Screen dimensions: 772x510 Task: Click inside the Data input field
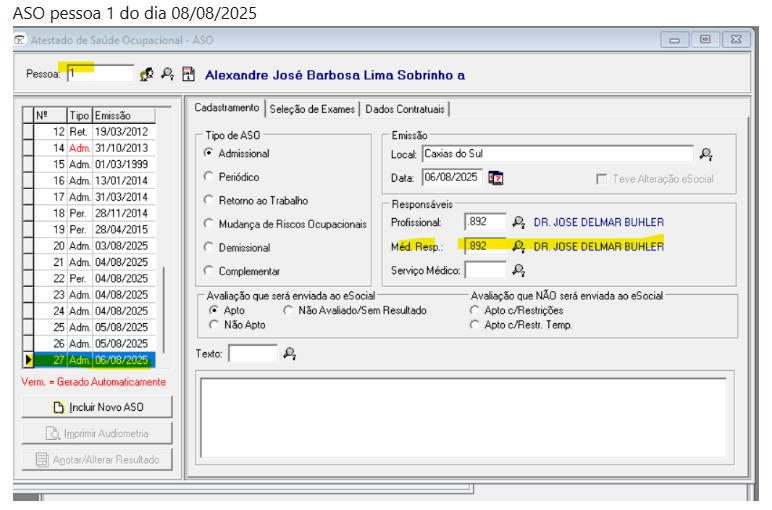(451, 178)
